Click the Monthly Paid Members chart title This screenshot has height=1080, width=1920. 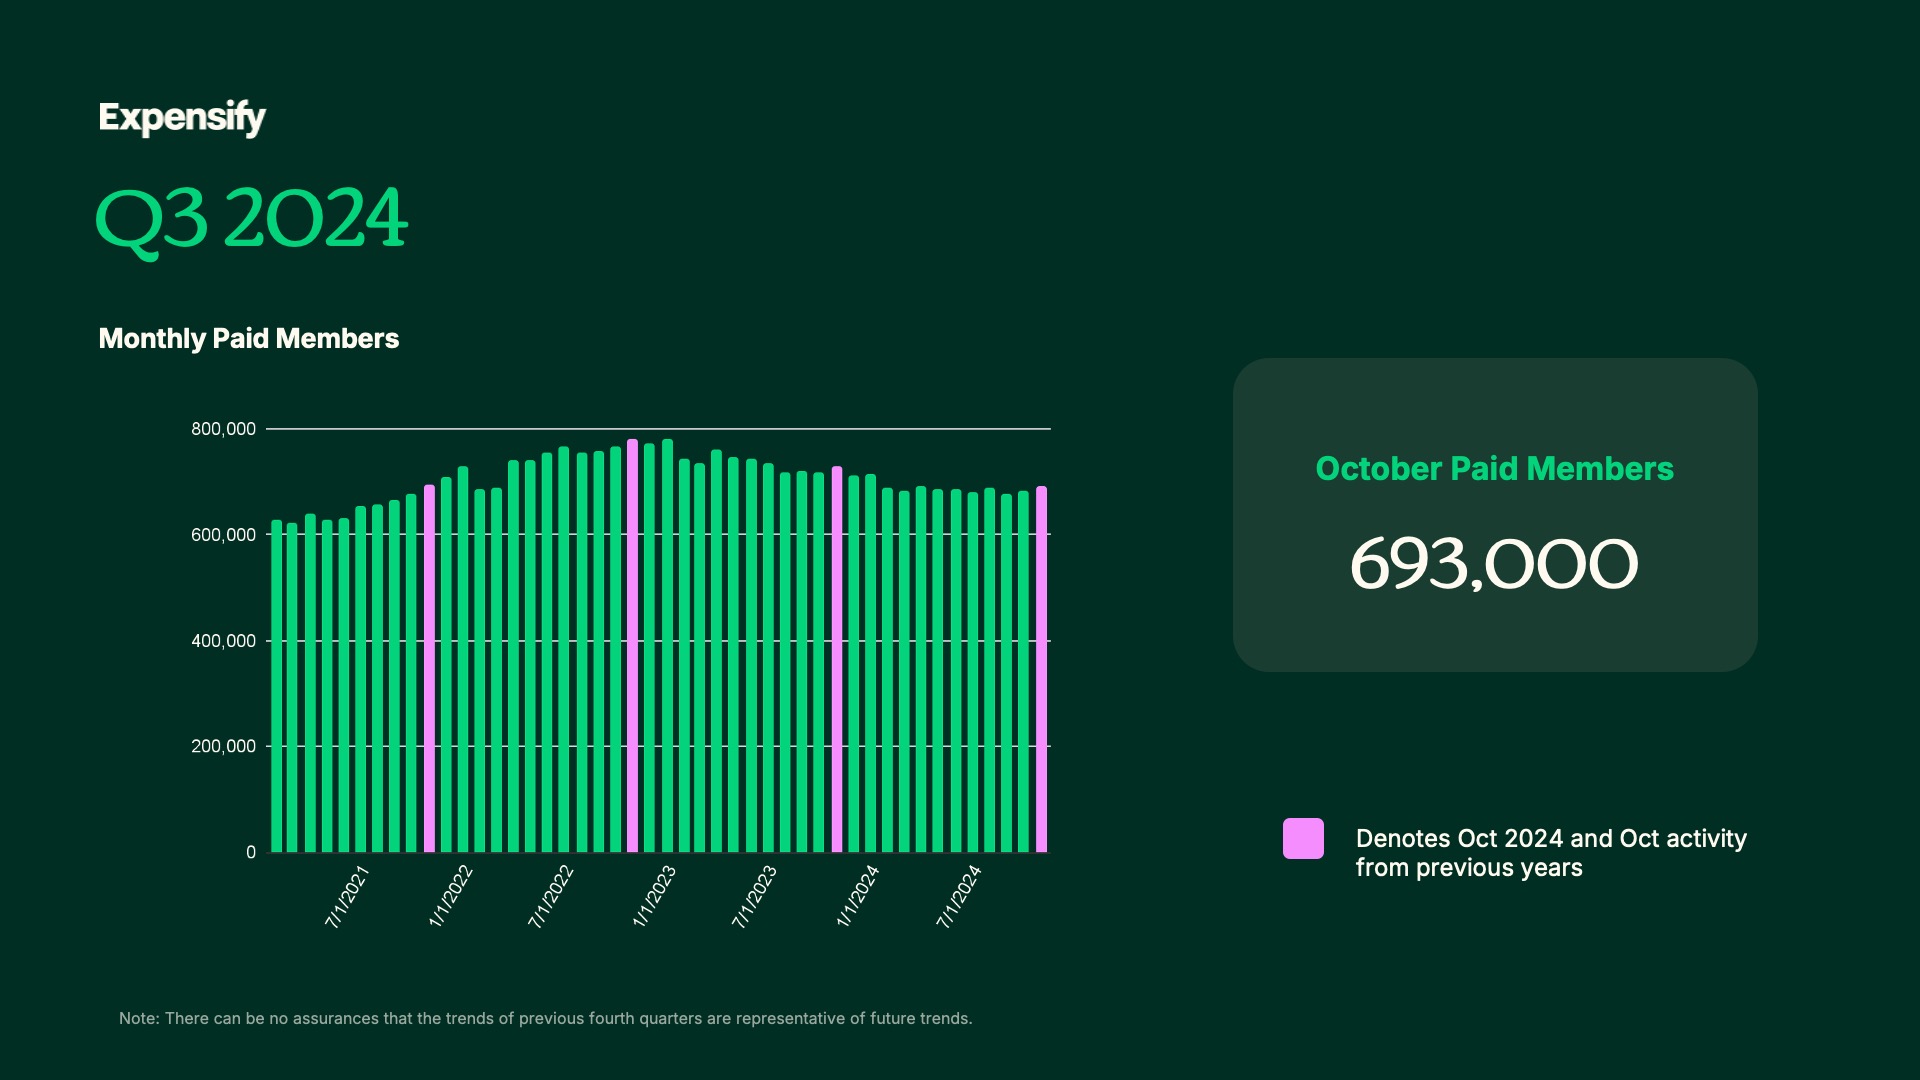249,339
